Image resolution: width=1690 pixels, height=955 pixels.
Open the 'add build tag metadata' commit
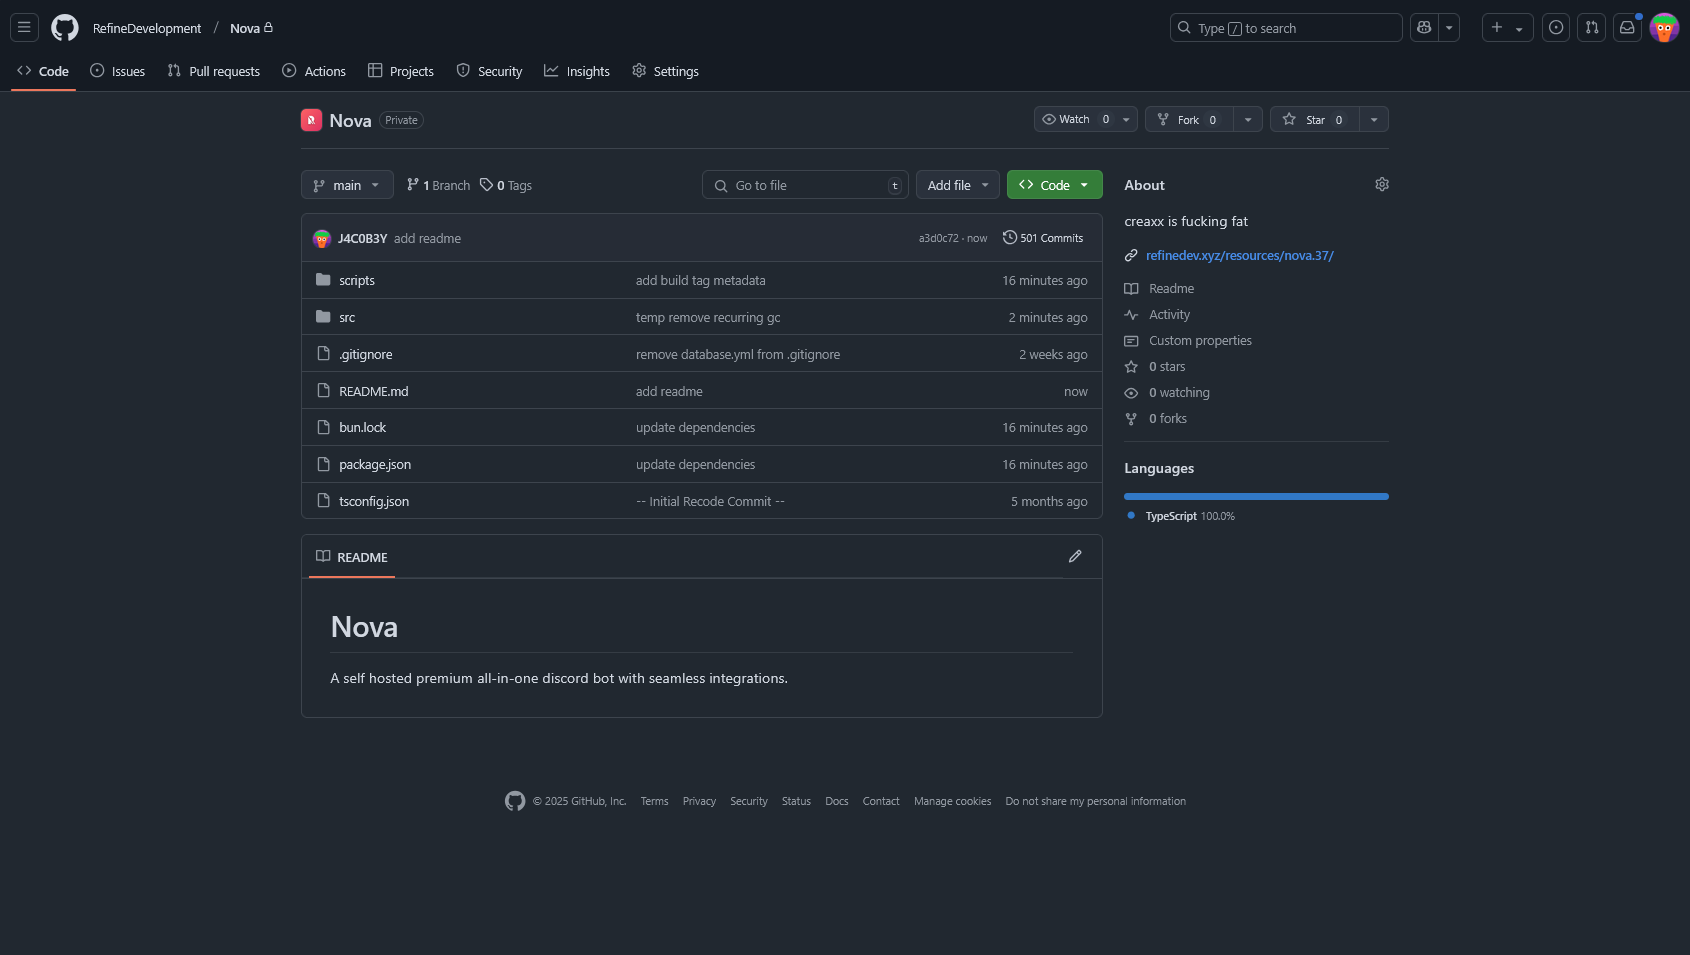701,280
